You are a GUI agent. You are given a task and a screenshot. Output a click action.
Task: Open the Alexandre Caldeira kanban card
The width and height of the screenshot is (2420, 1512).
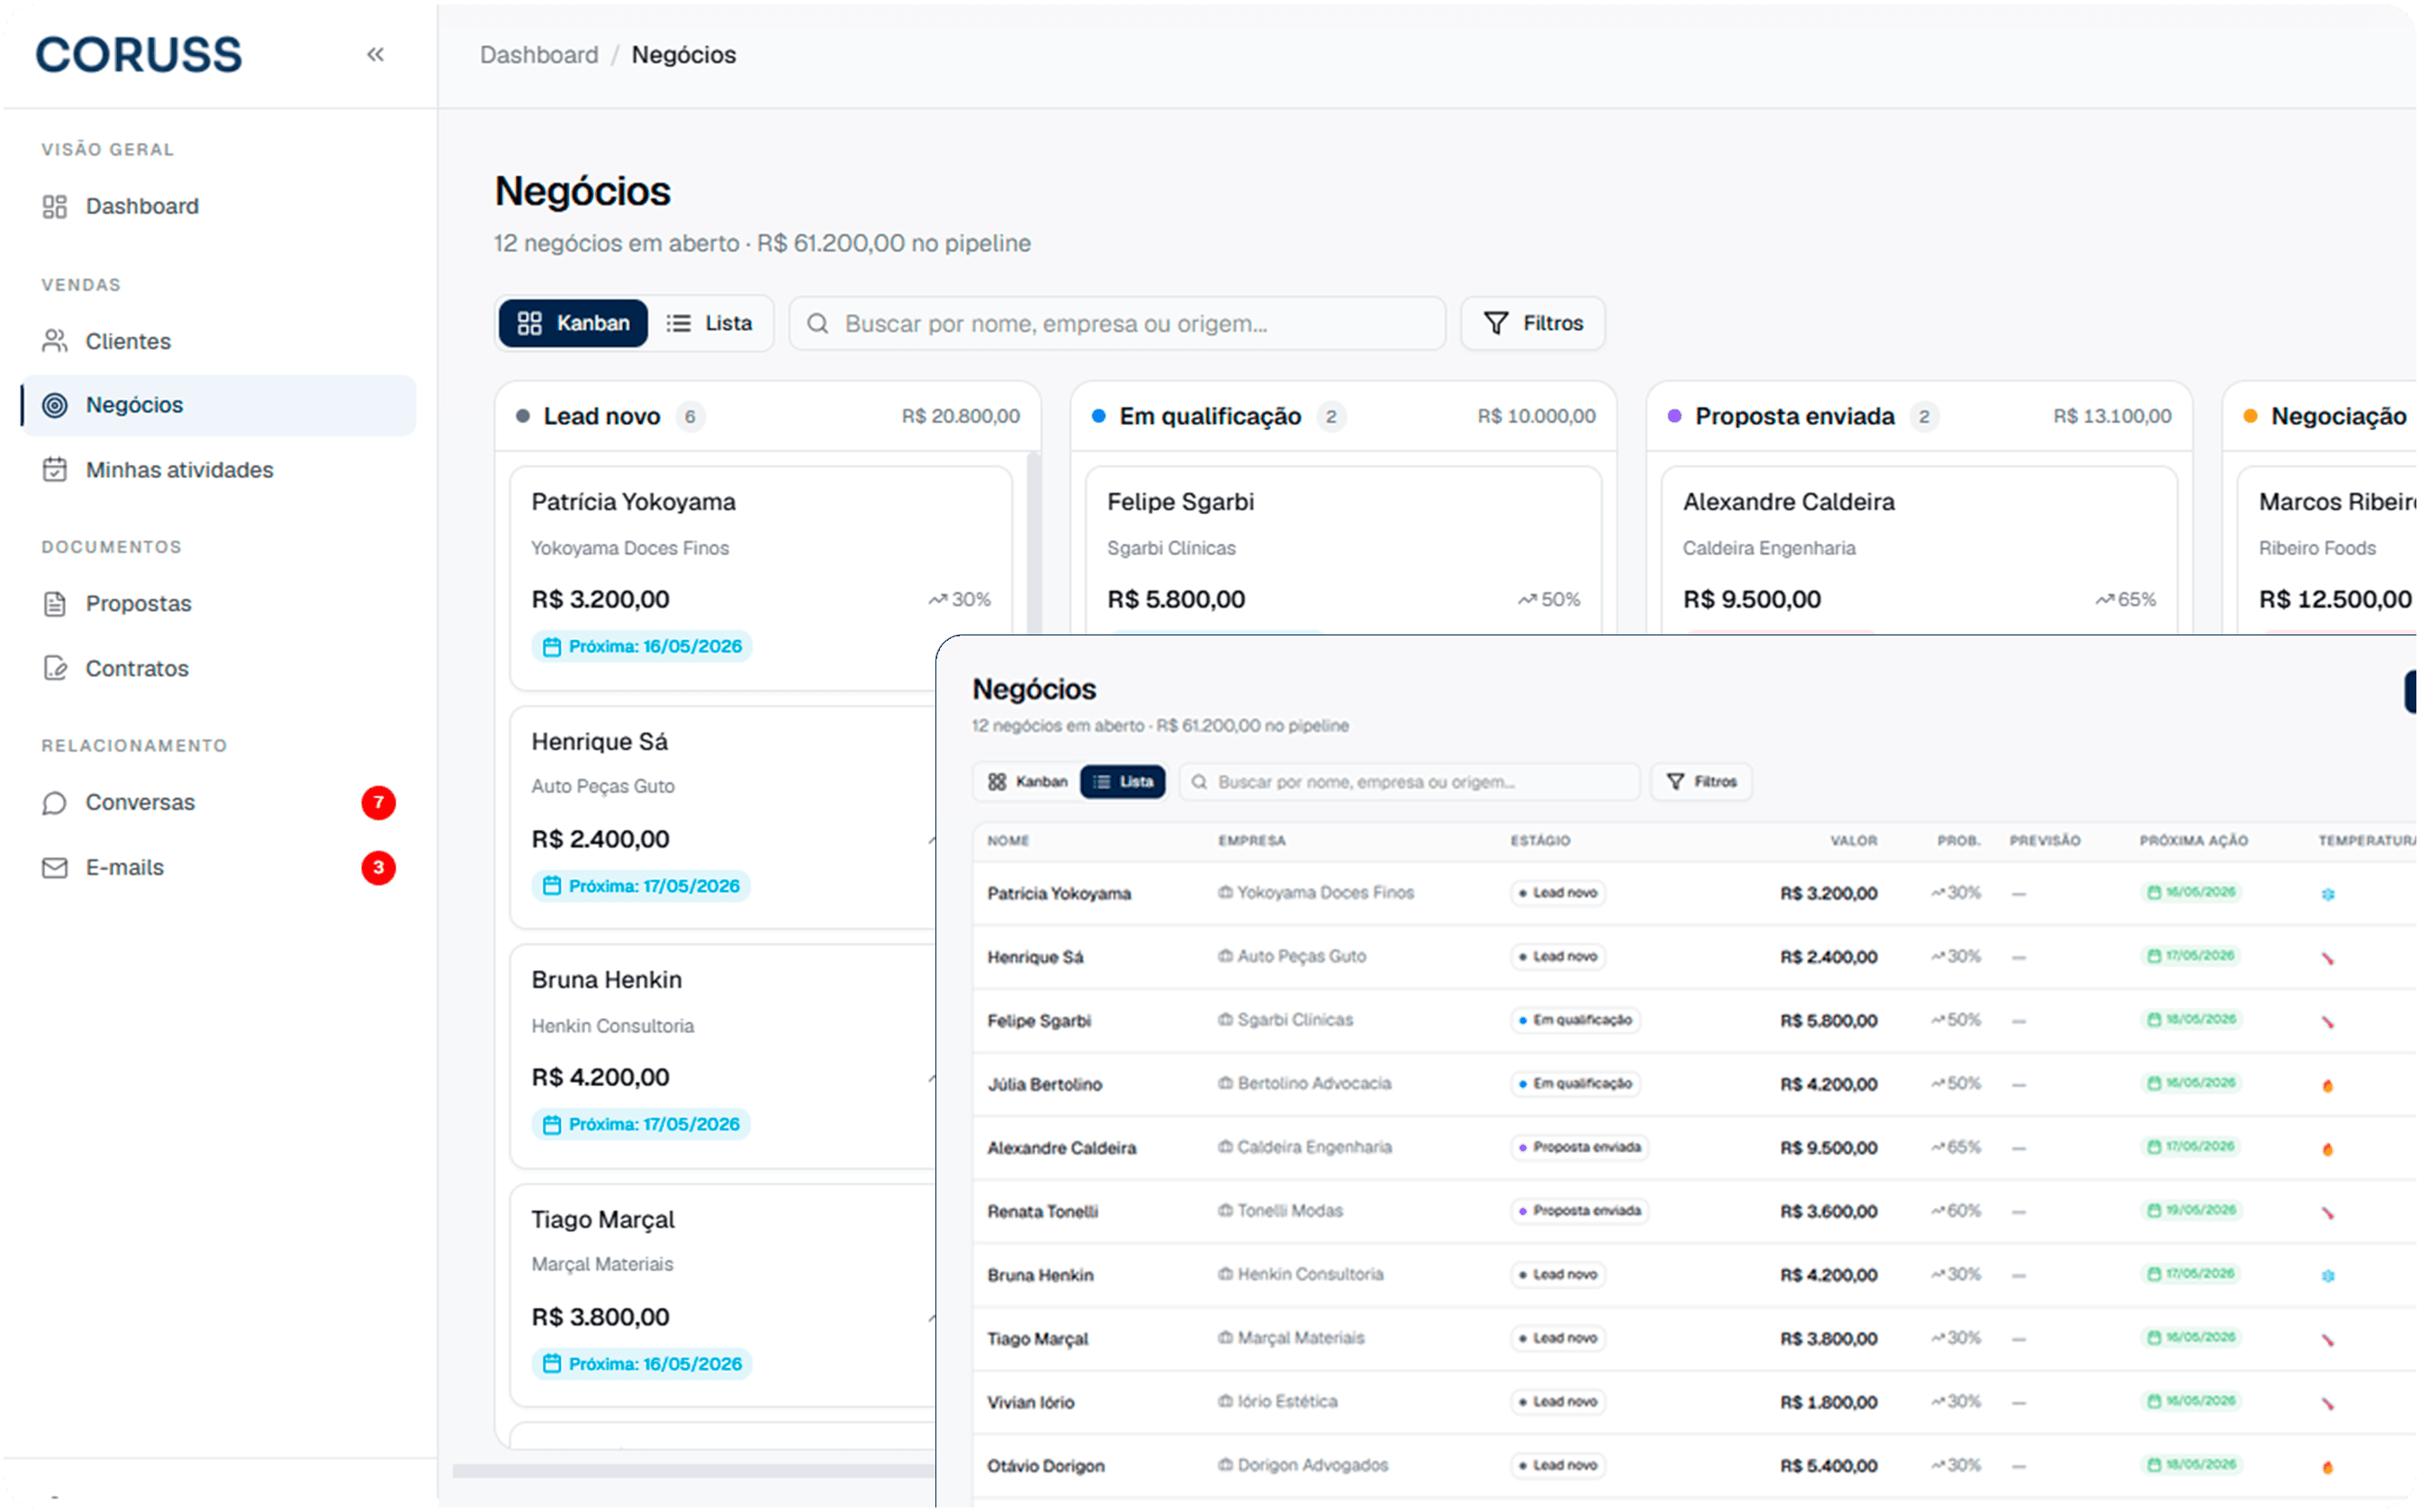point(1919,550)
